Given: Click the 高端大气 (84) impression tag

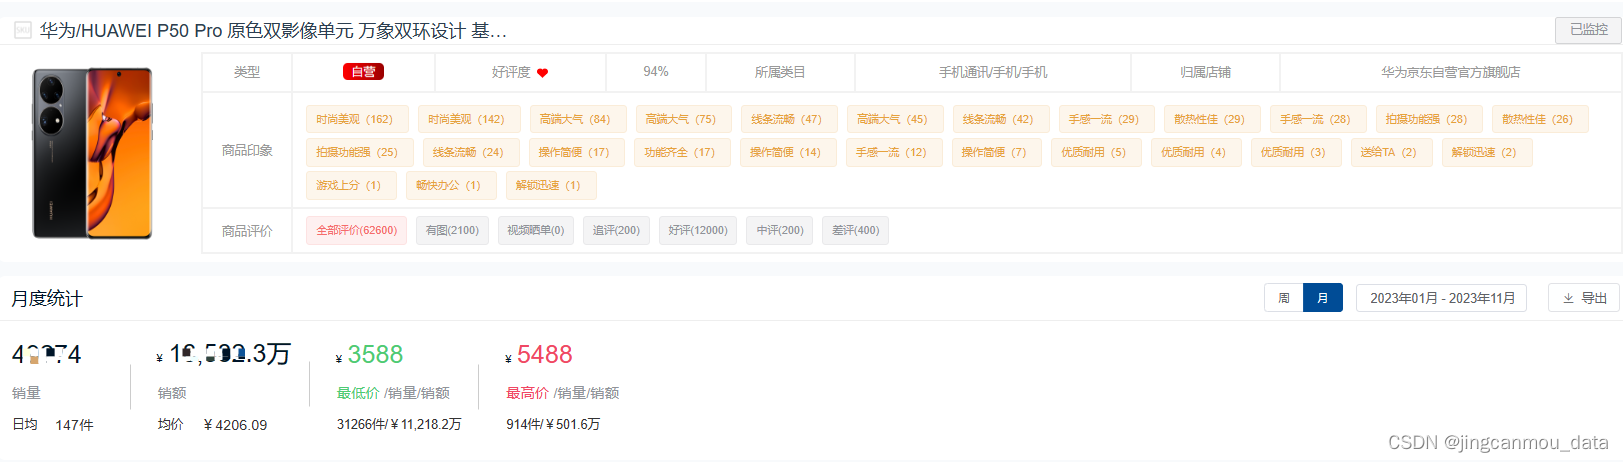Looking at the screenshot, I should point(577,119).
